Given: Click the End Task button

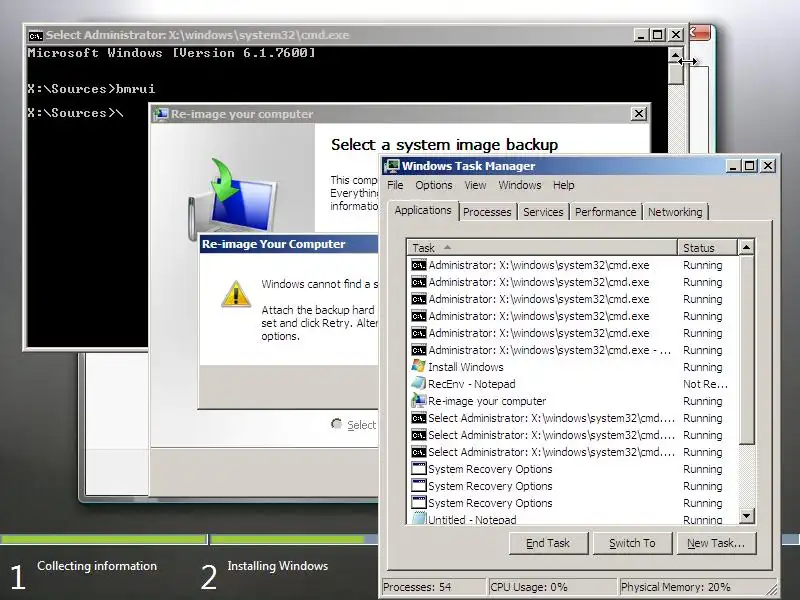Looking at the screenshot, I should click(548, 543).
